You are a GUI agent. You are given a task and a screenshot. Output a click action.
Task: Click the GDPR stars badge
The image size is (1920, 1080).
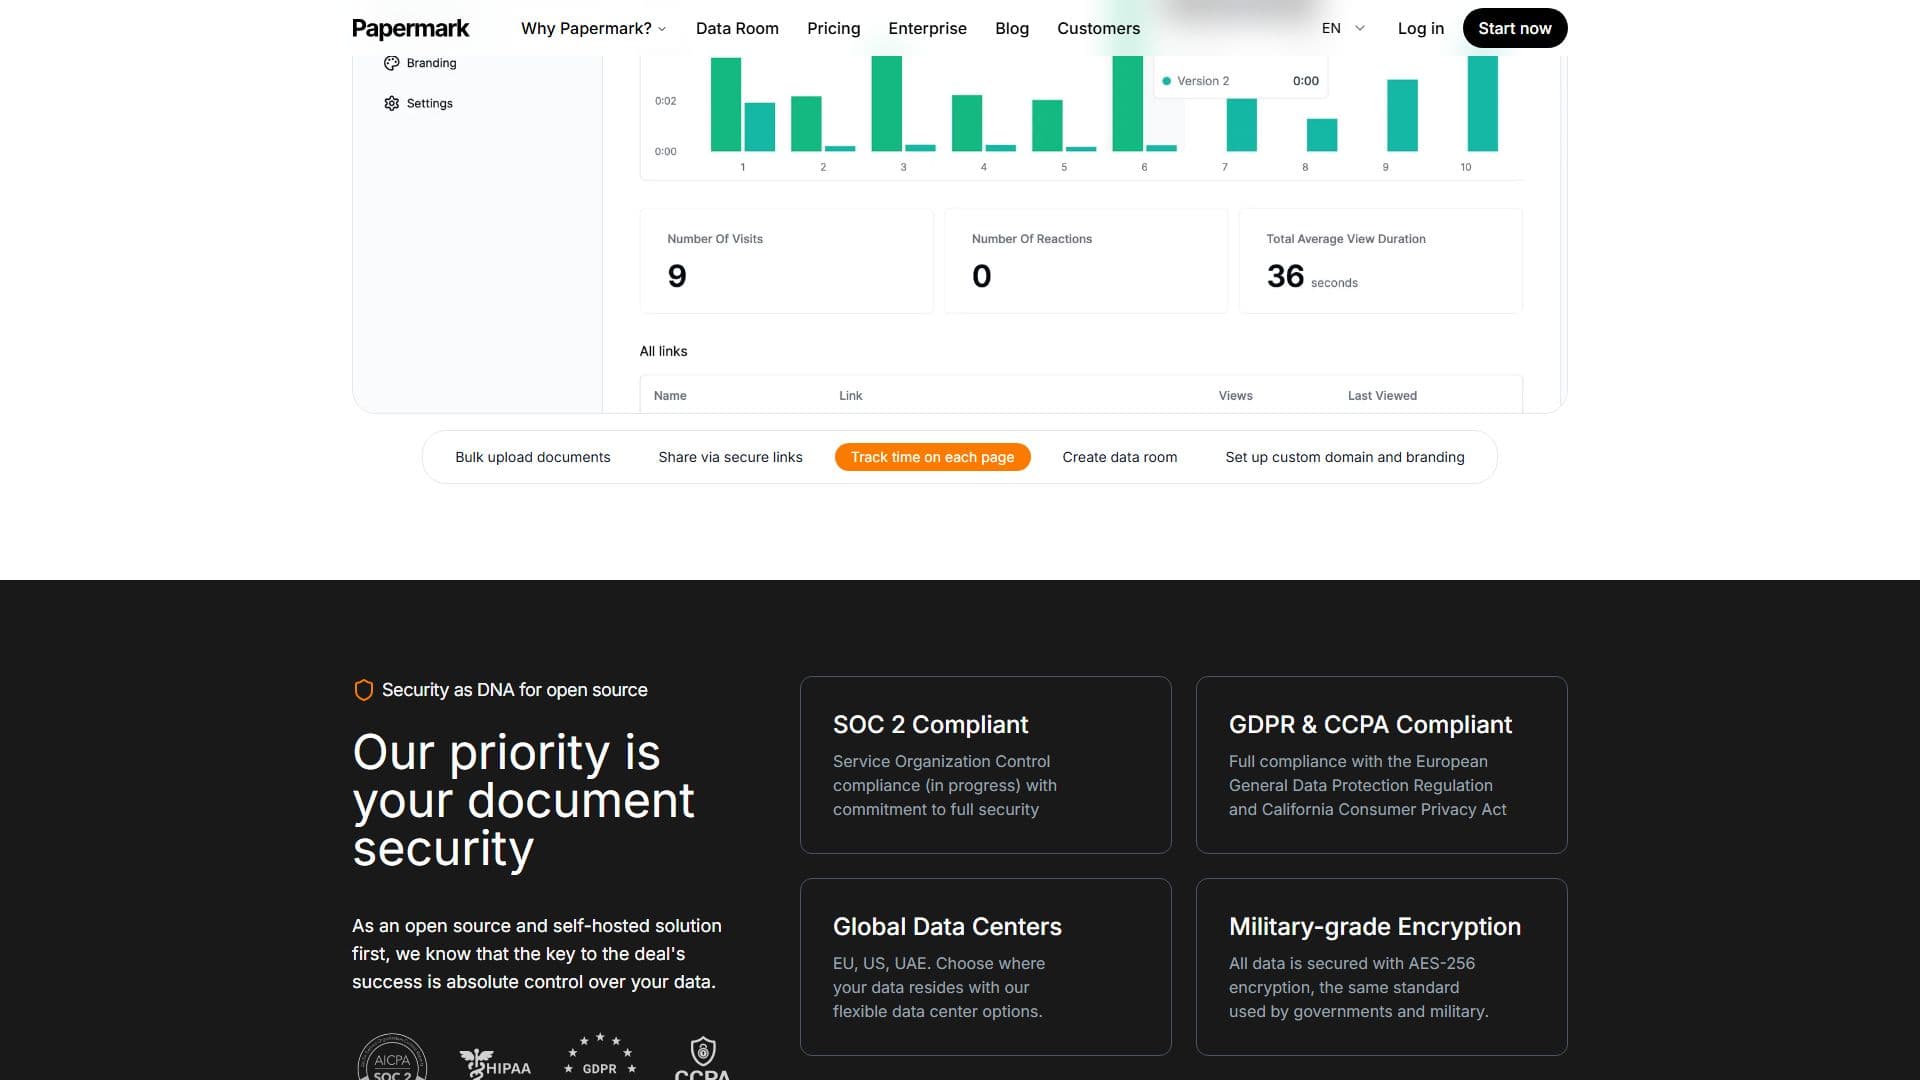point(600,1055)
